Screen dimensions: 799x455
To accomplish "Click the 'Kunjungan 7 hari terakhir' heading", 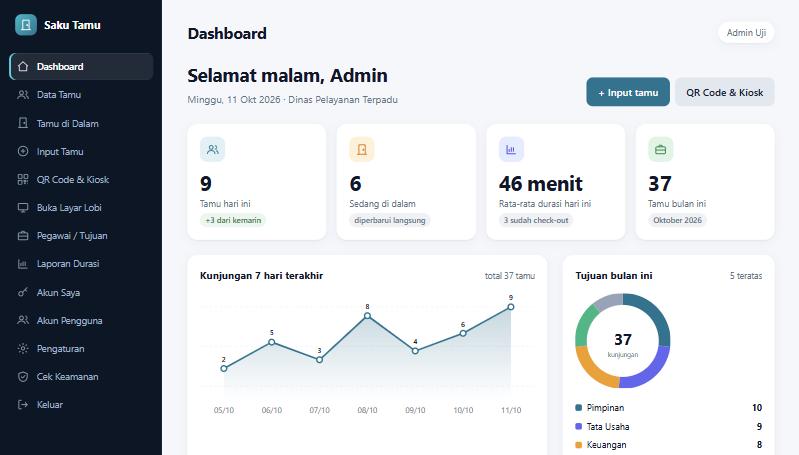I will coord(261,276).
